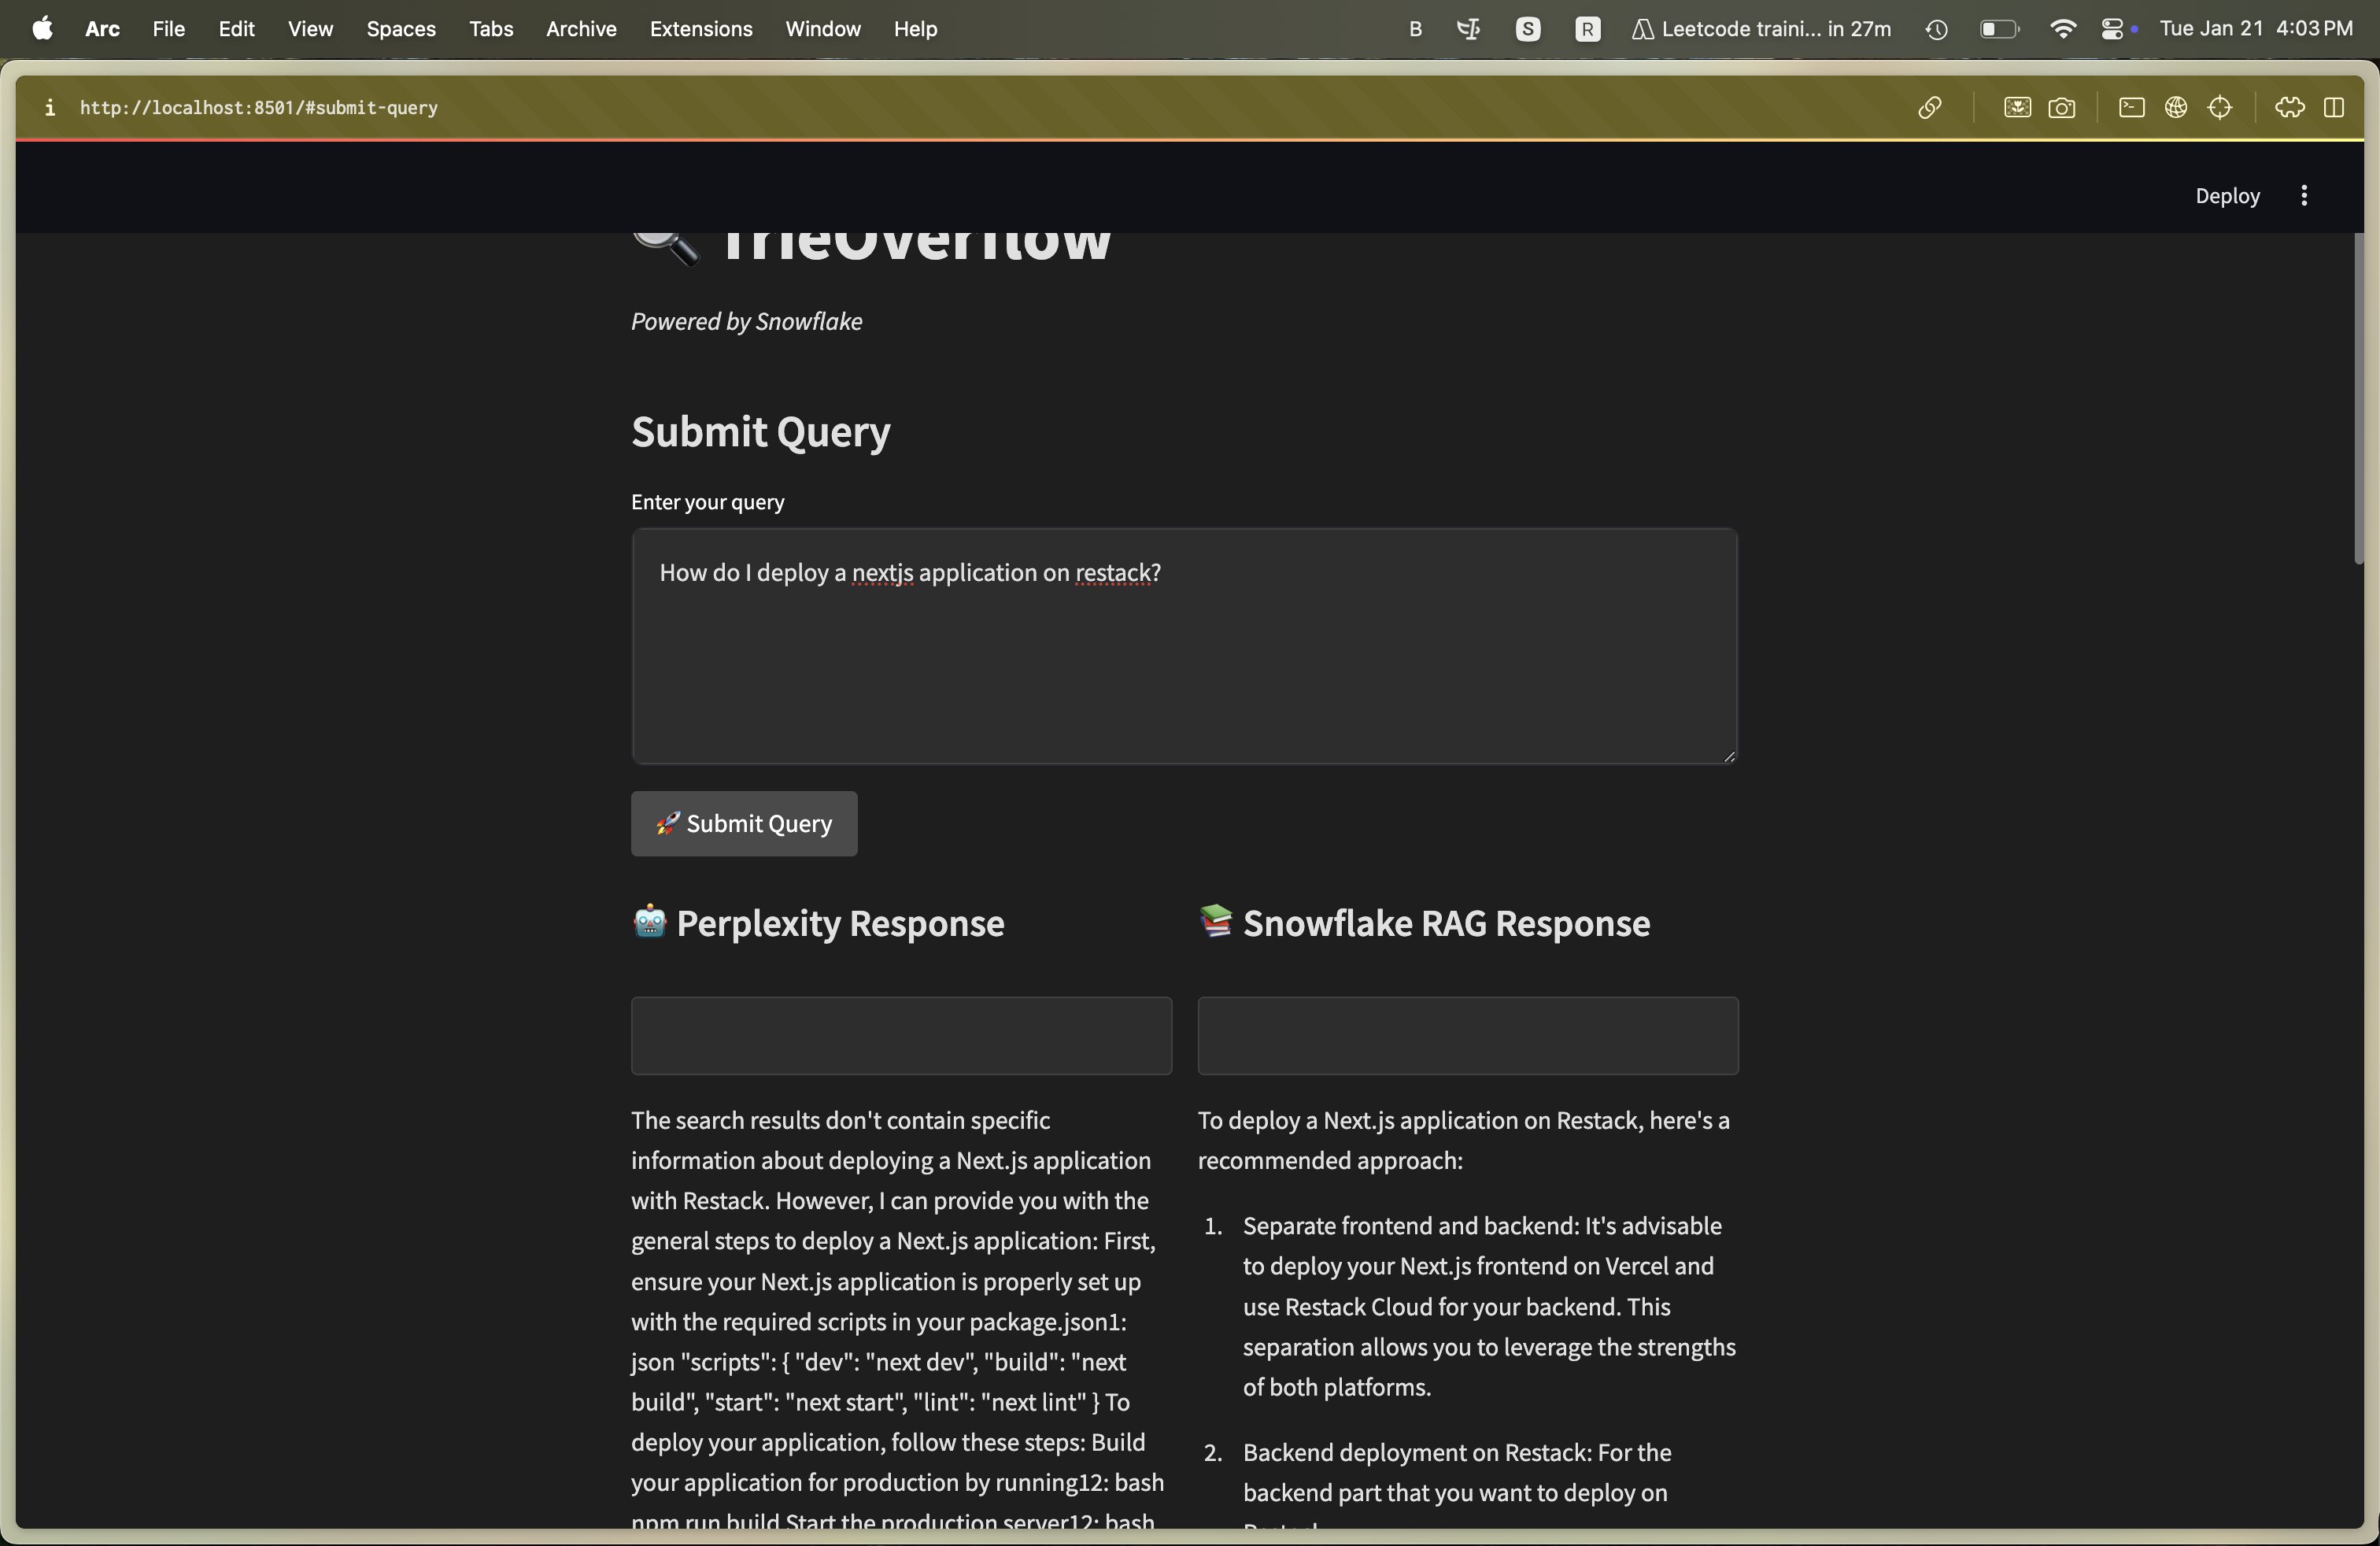
Task: Click the crosshair inspect element icon
Action: pos(2219,108)
